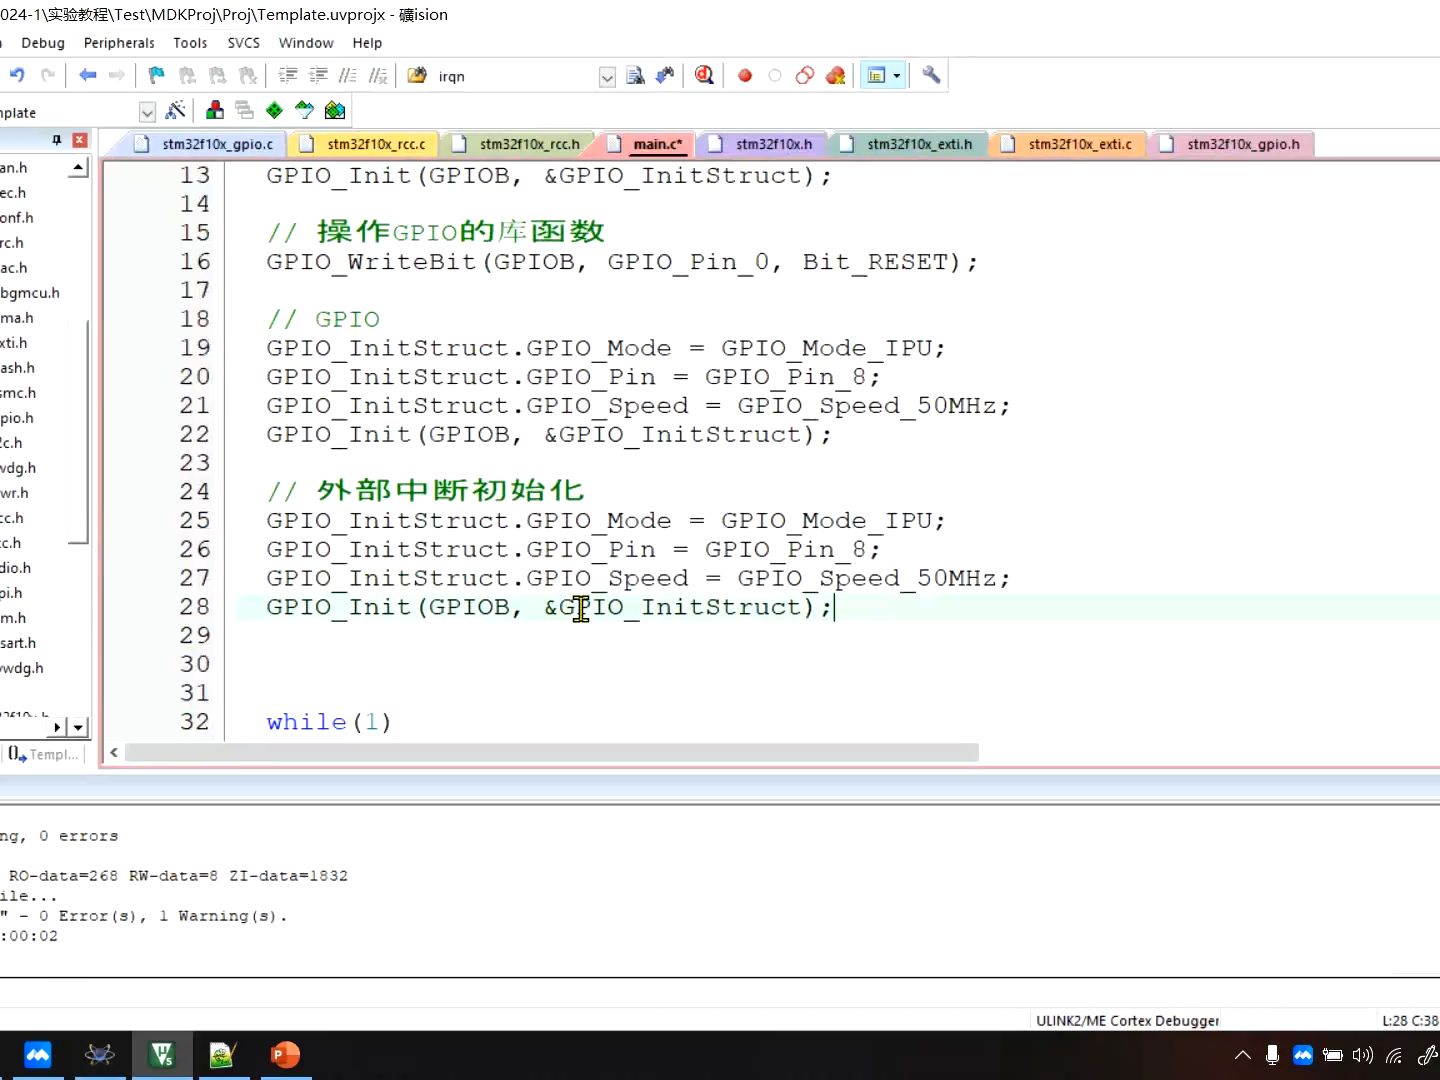Disable all breakpoints icon
Image resolution: width=1440 pixels, height=1080 pixels.
(x=805, y=76)
